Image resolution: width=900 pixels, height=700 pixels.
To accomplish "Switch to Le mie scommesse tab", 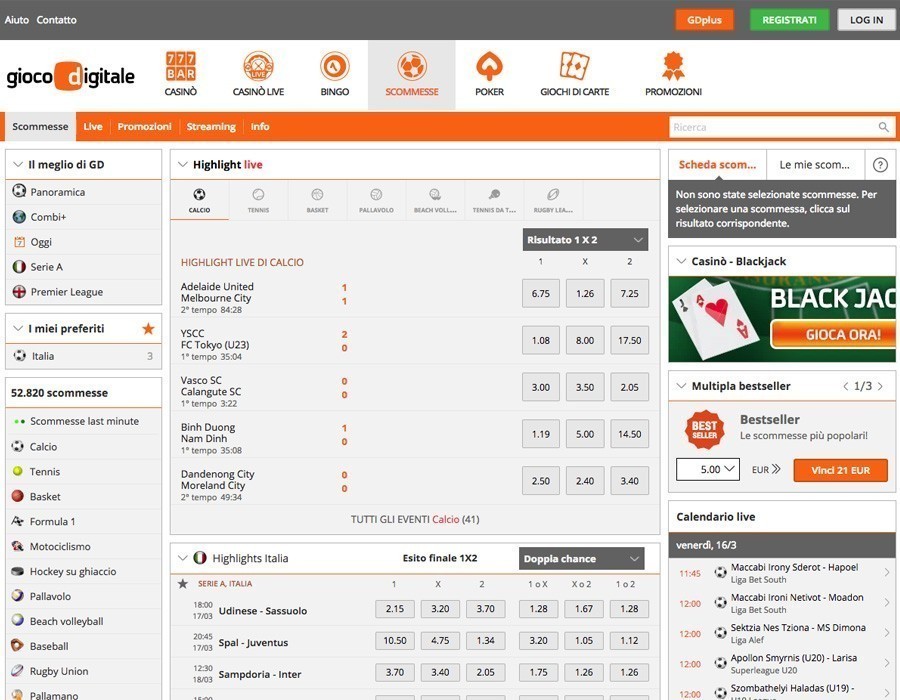I will click(x=815, y=165).
